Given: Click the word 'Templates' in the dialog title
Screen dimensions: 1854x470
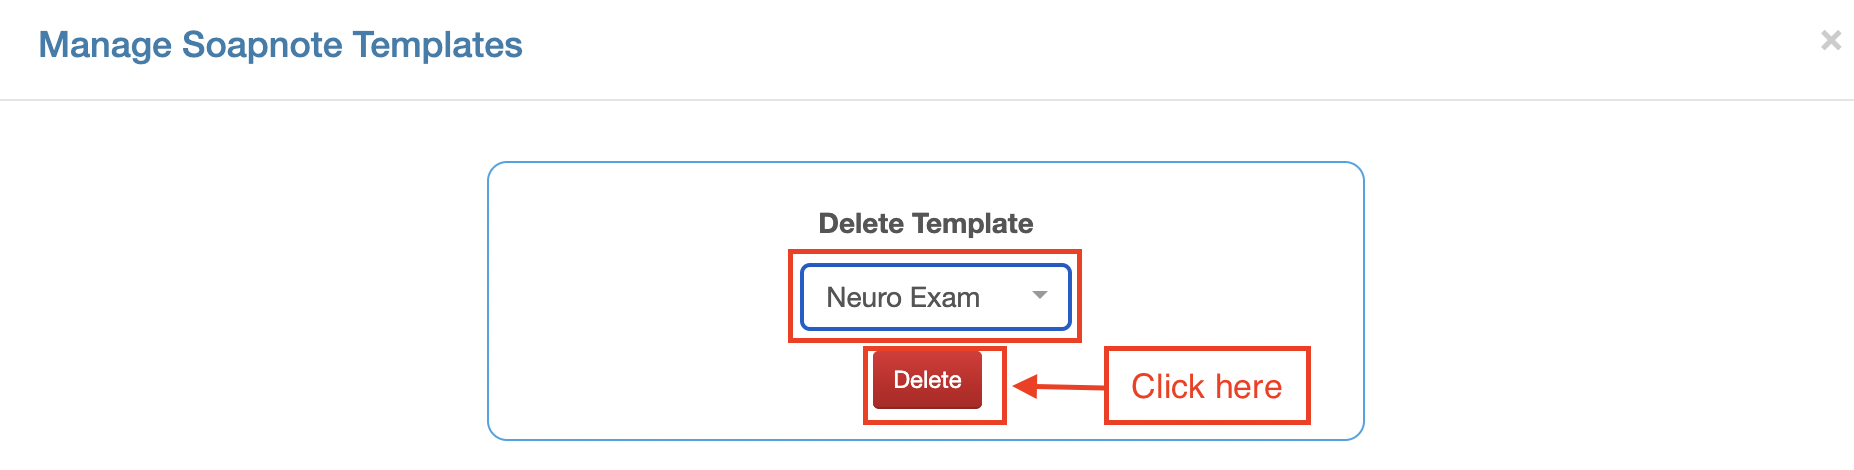Looking at the screenshot, I should pos(437,45).
